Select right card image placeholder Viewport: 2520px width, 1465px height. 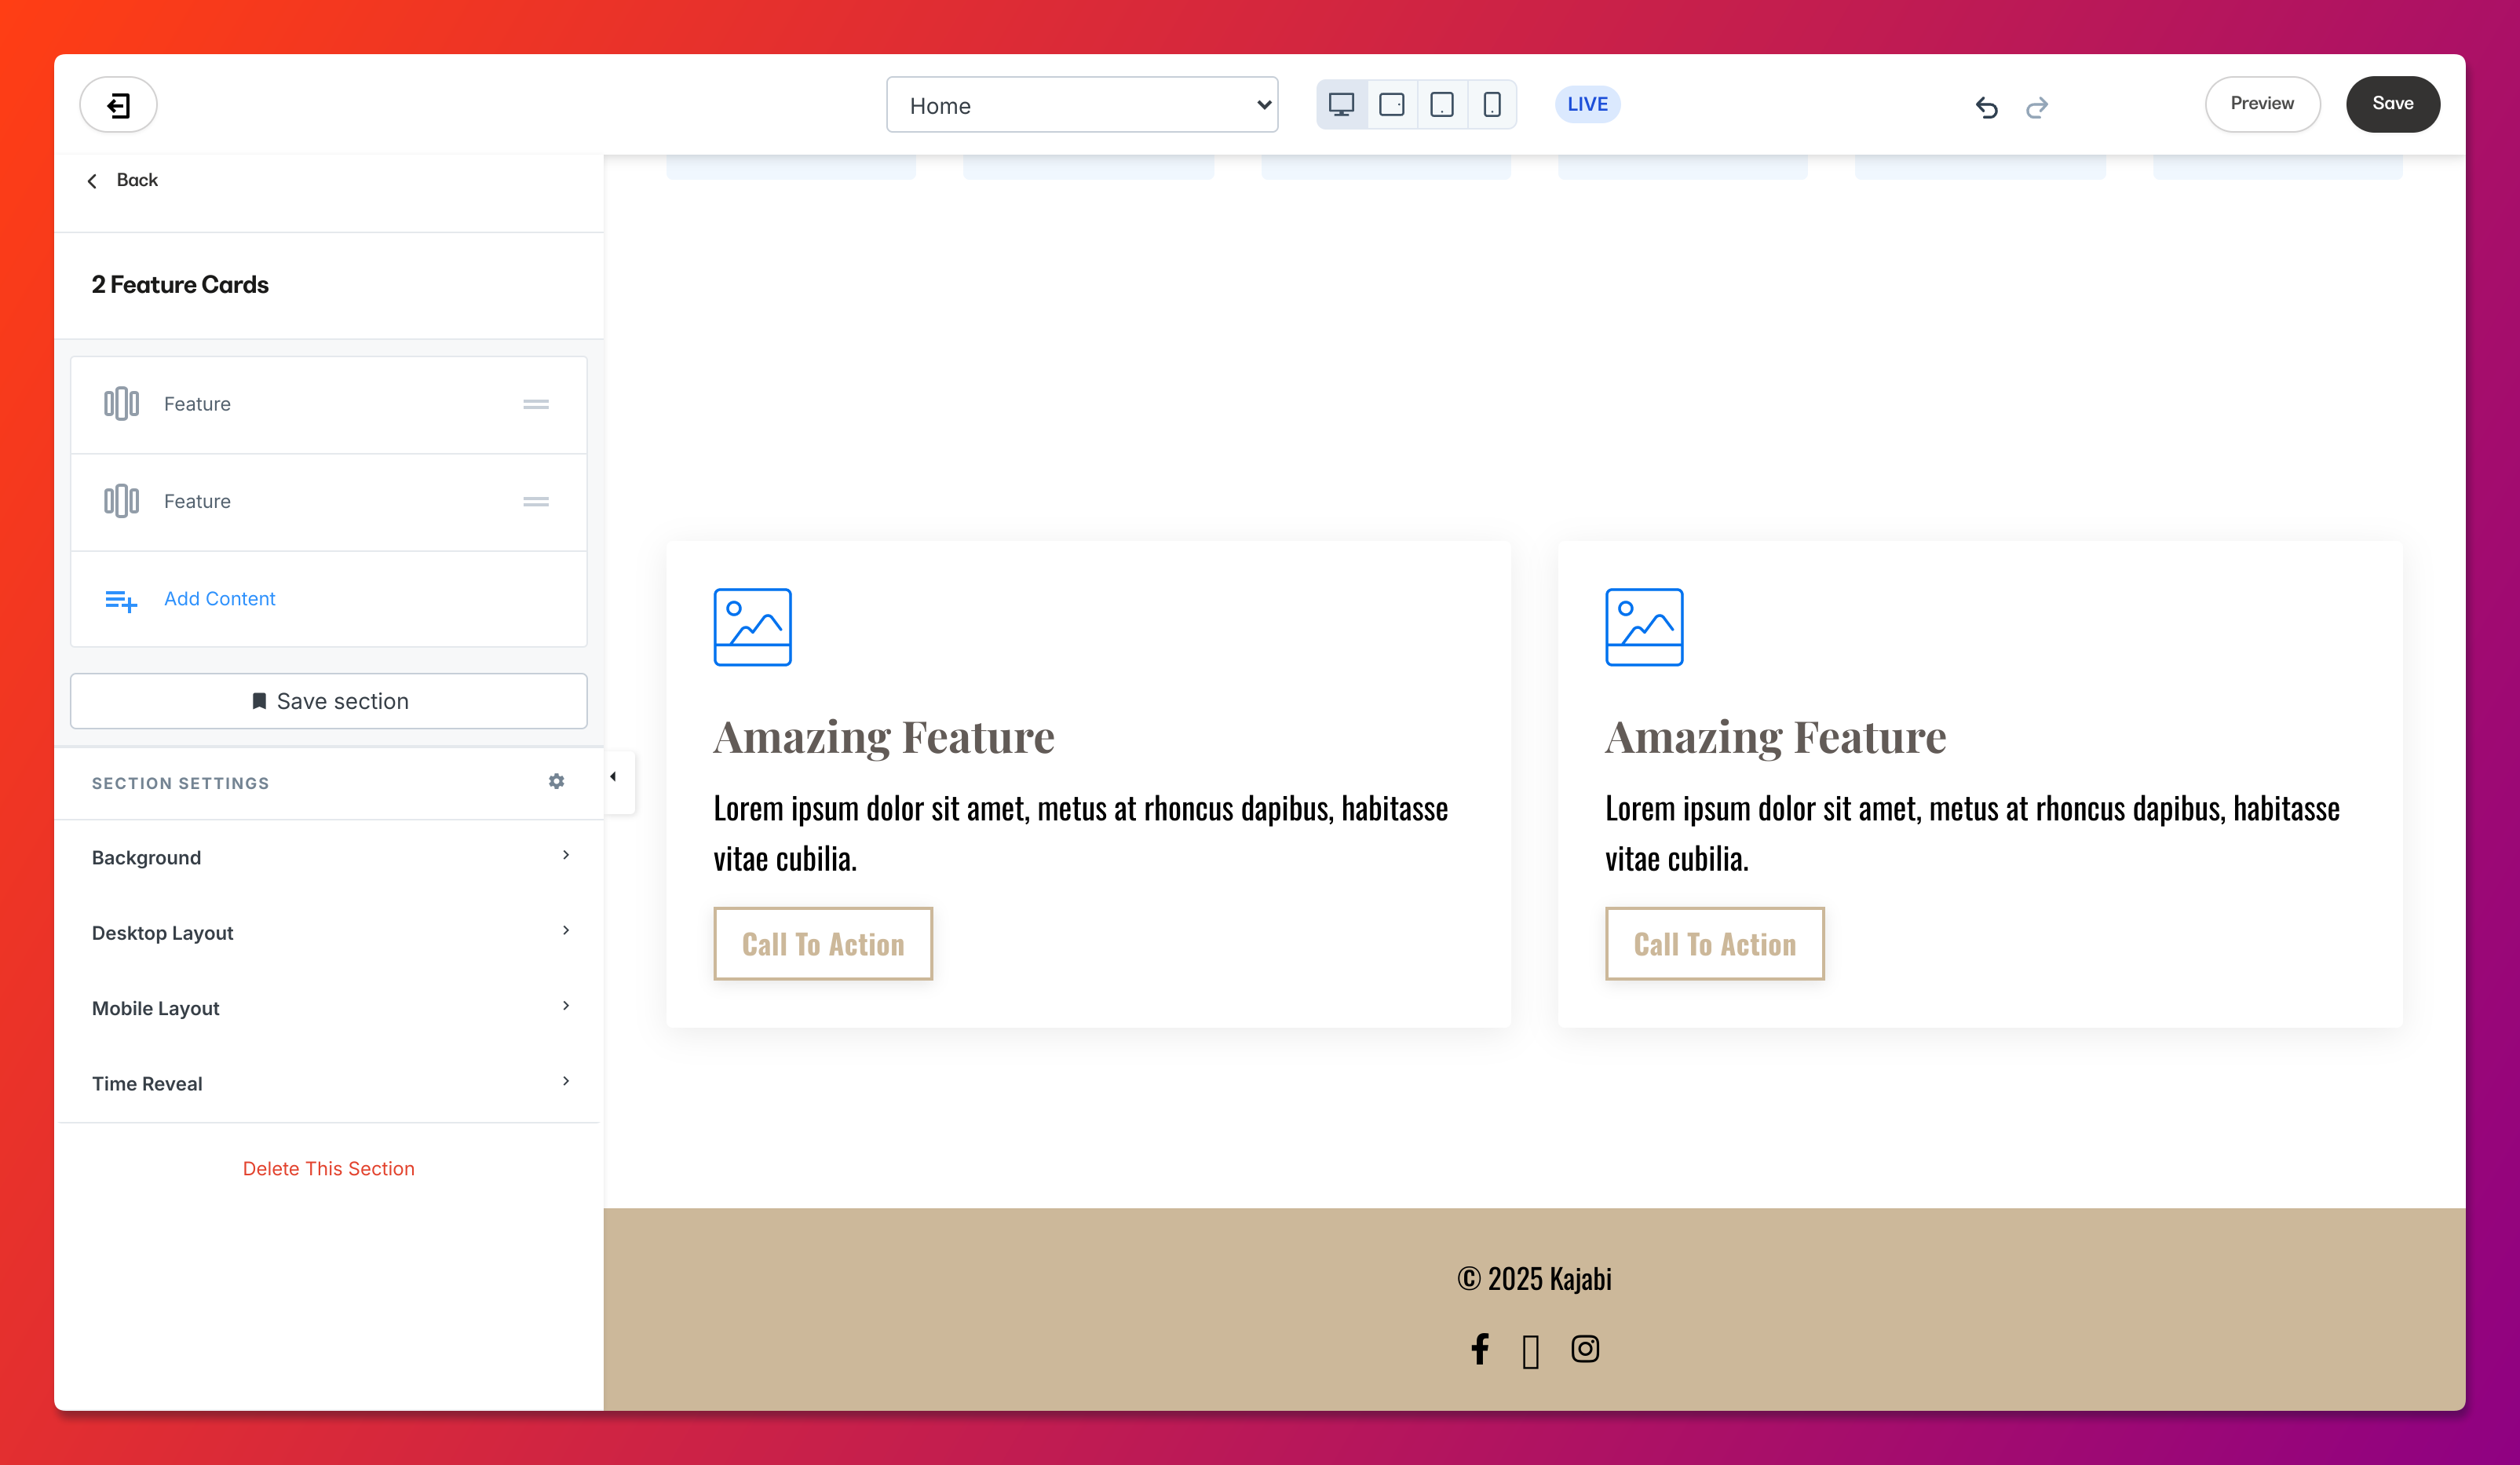[1644, 627]
